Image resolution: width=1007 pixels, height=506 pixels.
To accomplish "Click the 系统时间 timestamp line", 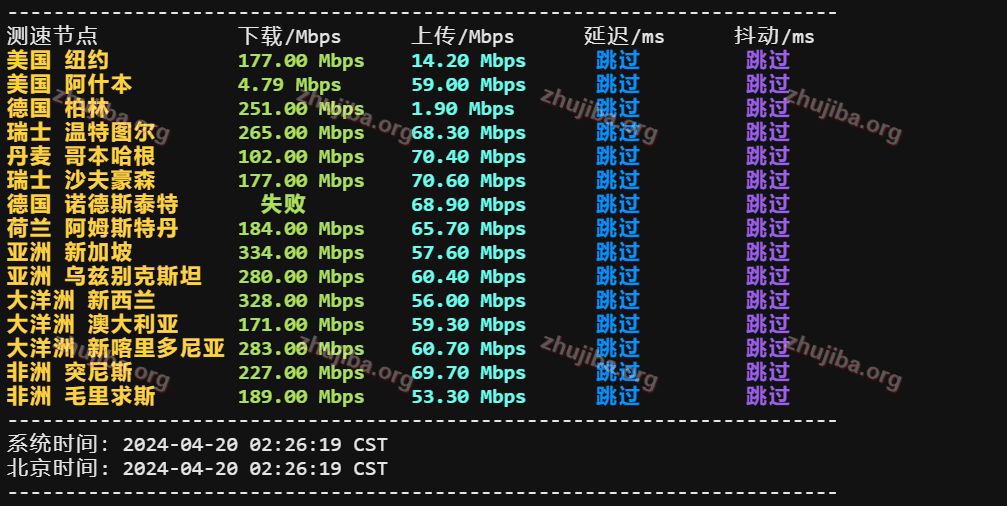I will [x=197, y=444].
